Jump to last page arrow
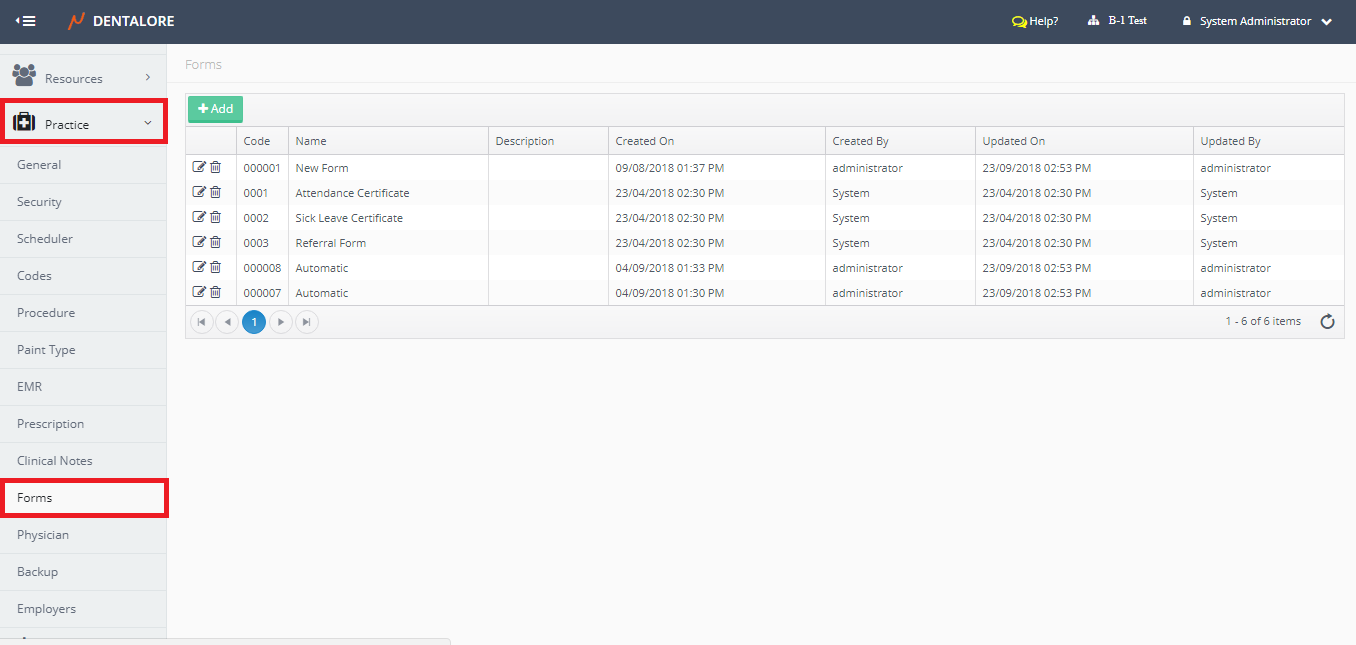Viewport: 1356px width, 645px height. coord(307,322)
